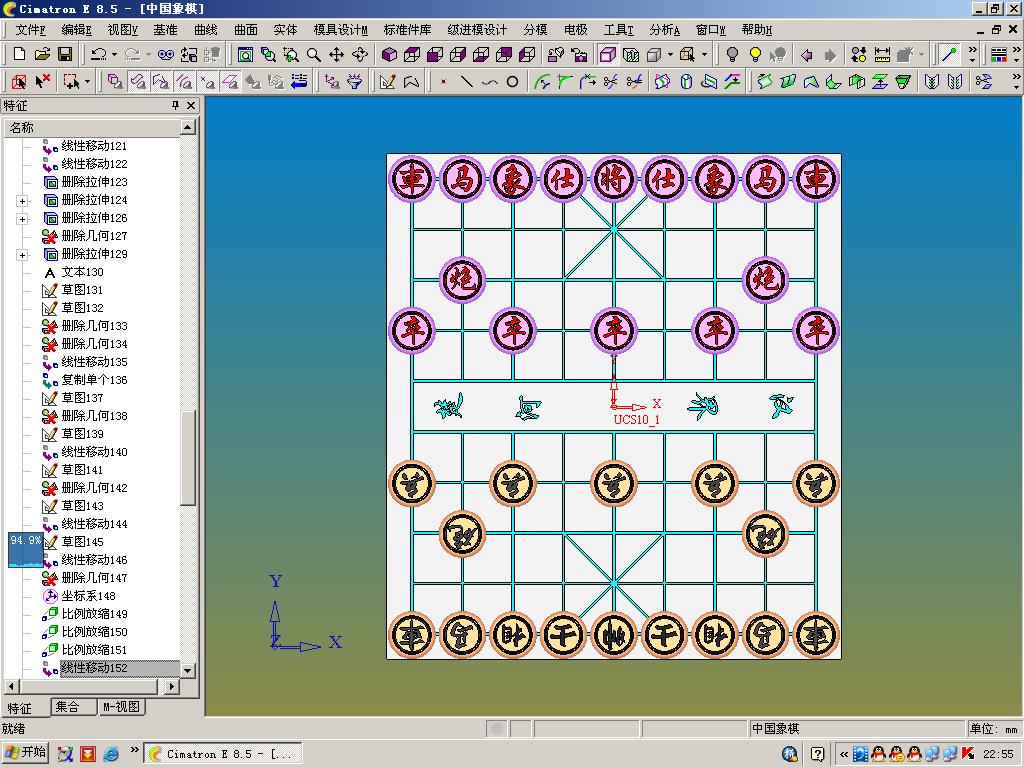Click the help question mark tray icon
The image size is (1024, 768).
coord(816,754)
